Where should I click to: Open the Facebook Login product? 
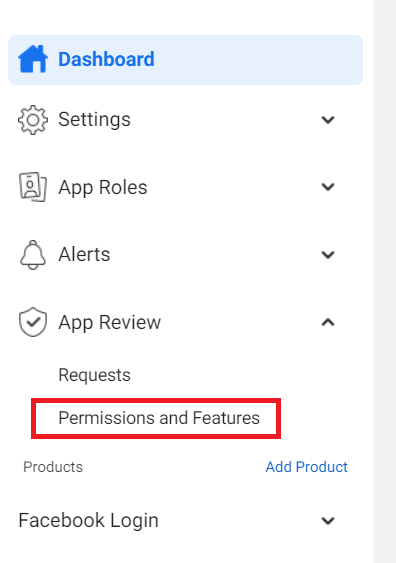(88, 521)
